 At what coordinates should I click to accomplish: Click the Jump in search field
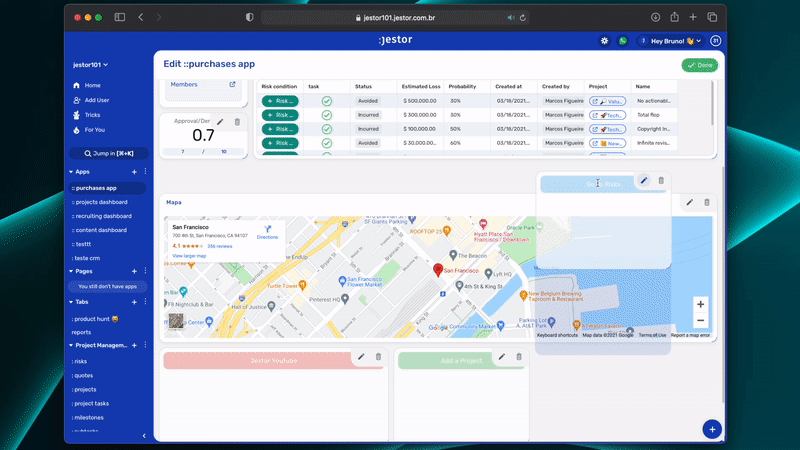click(109, 153)
